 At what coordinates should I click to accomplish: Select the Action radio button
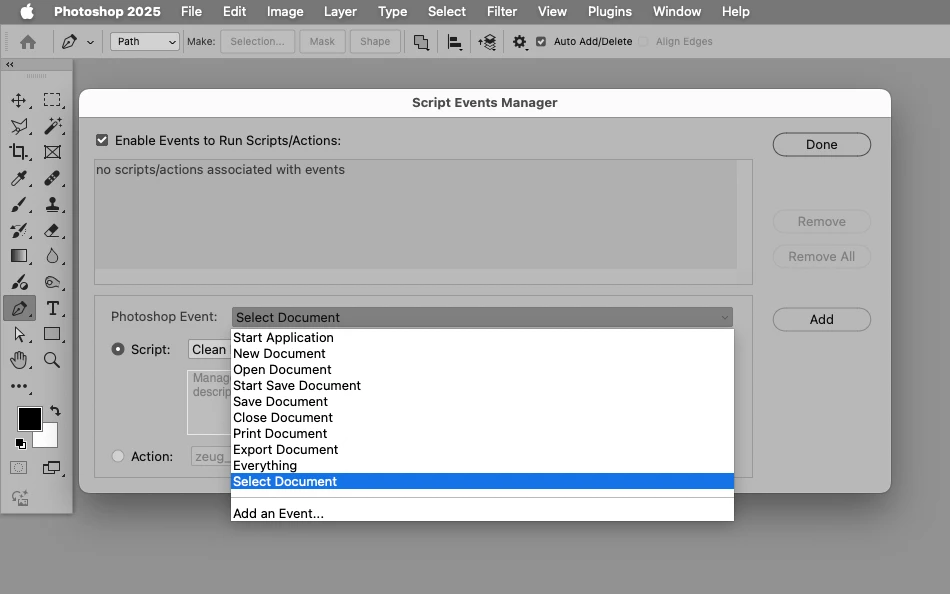click(x=118, y=456)
